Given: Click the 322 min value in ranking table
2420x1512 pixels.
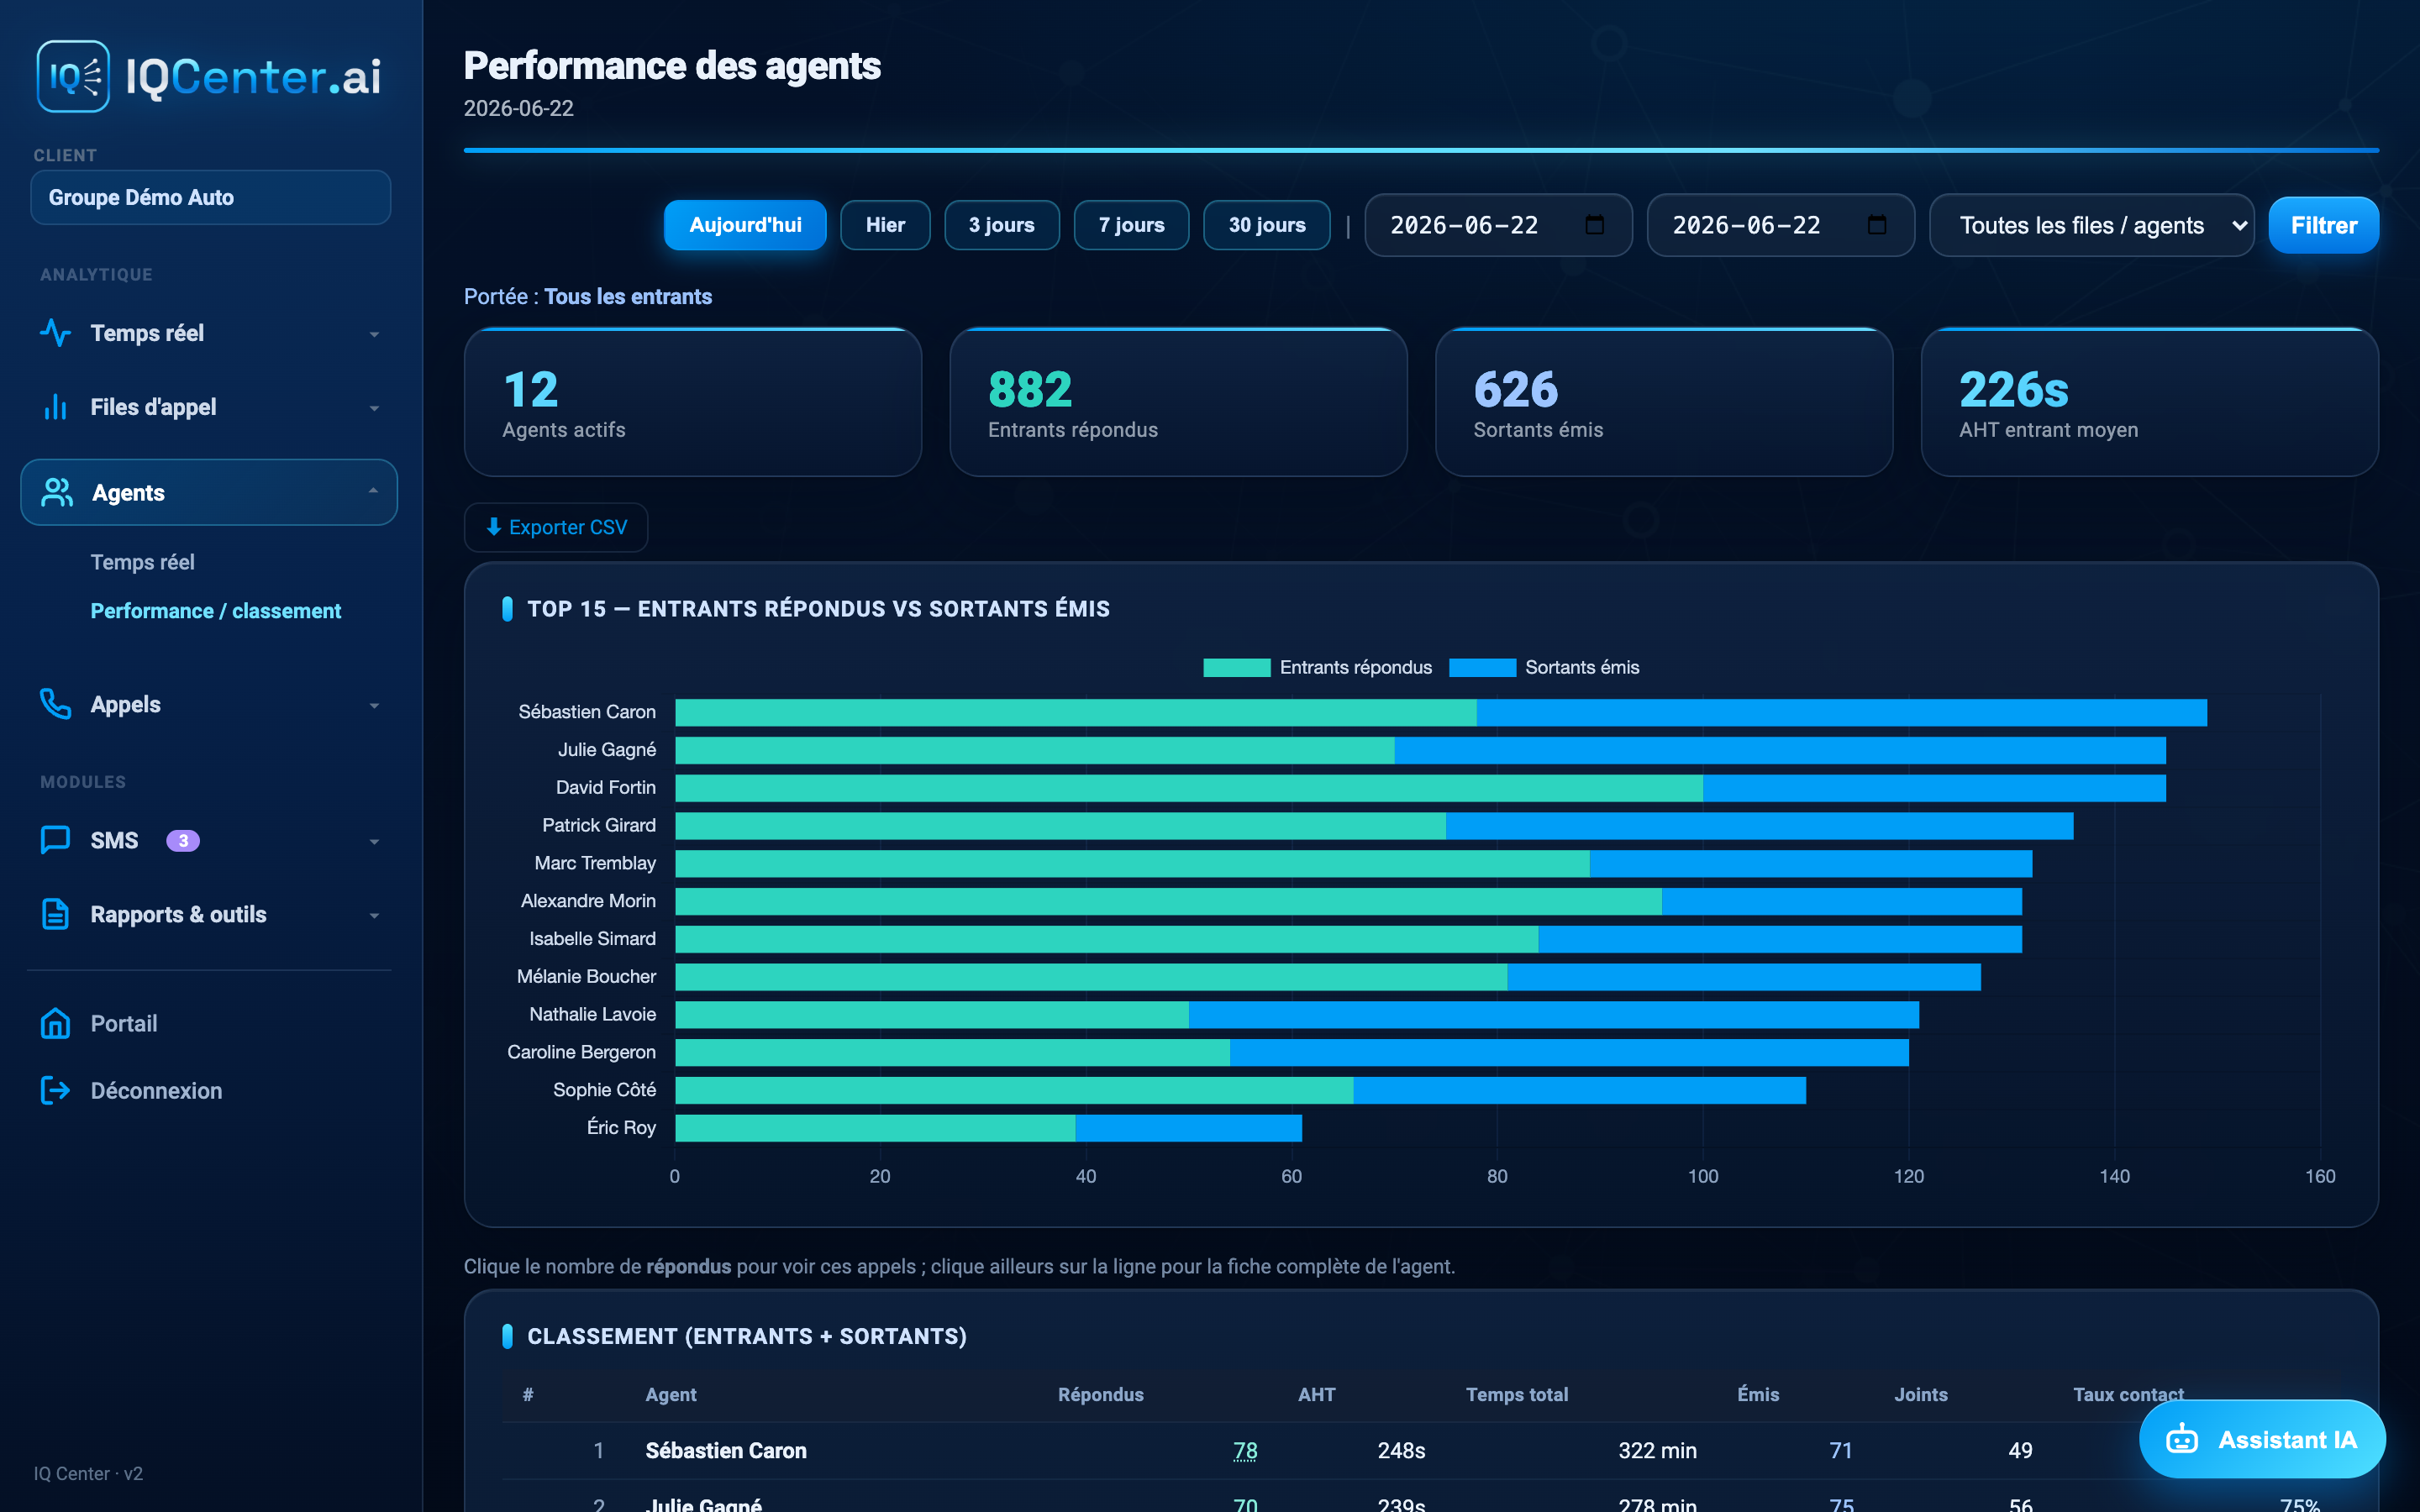Looking at the screenshot, I should [x=1657, y=1450].
